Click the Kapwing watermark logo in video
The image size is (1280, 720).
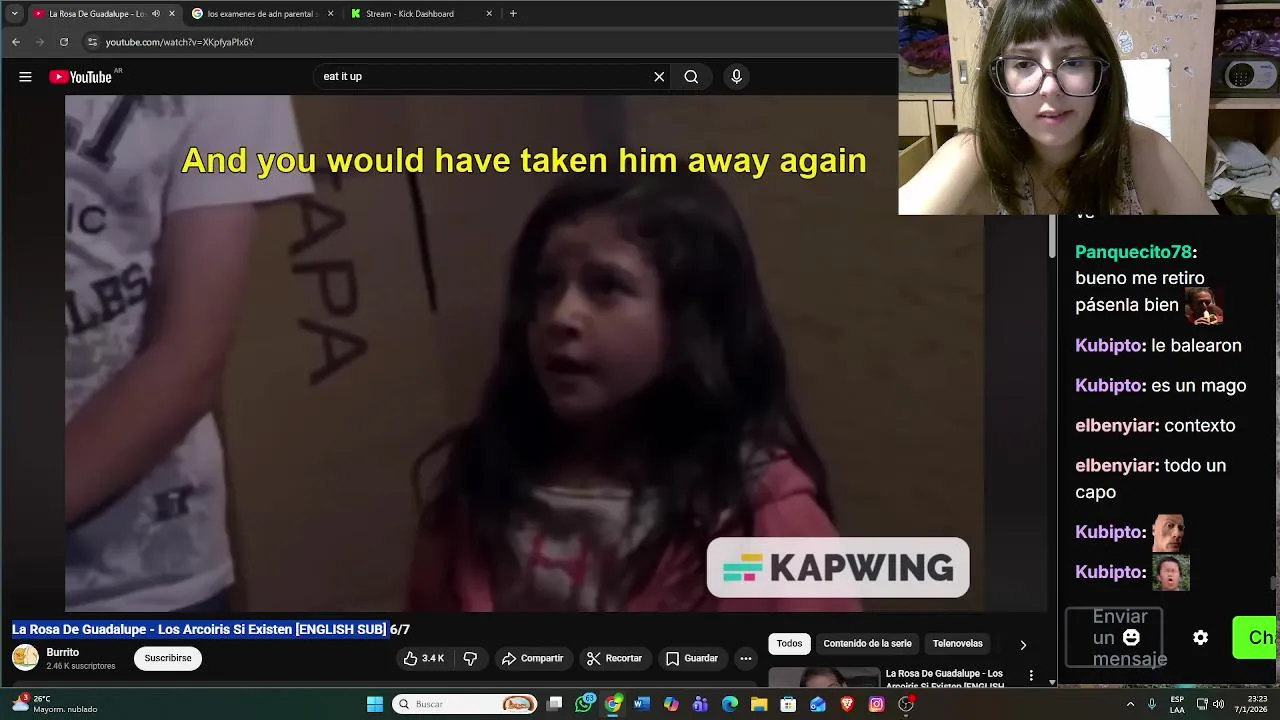838,568
